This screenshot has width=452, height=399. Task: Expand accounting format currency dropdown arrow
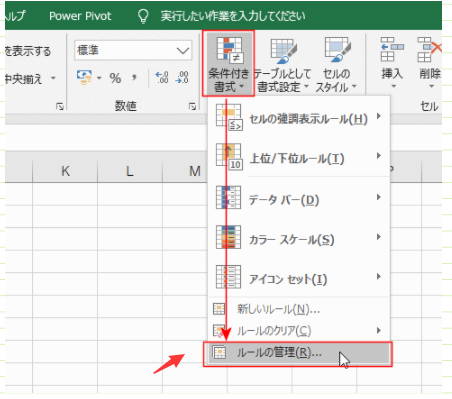pyautogui.click(x=99, y=79)
